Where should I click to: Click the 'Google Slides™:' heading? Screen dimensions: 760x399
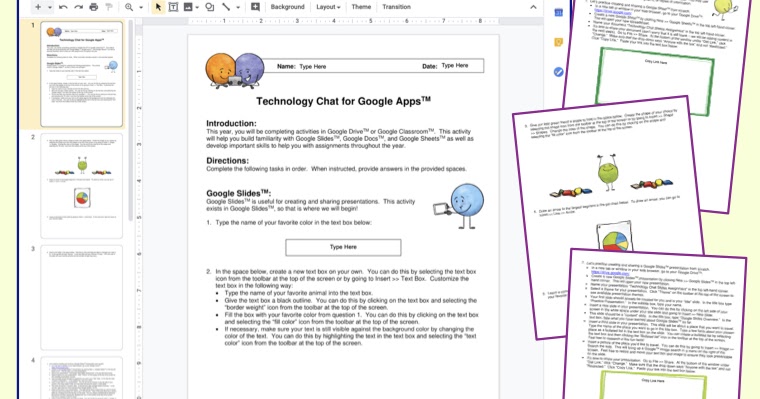tap(238, 193)
